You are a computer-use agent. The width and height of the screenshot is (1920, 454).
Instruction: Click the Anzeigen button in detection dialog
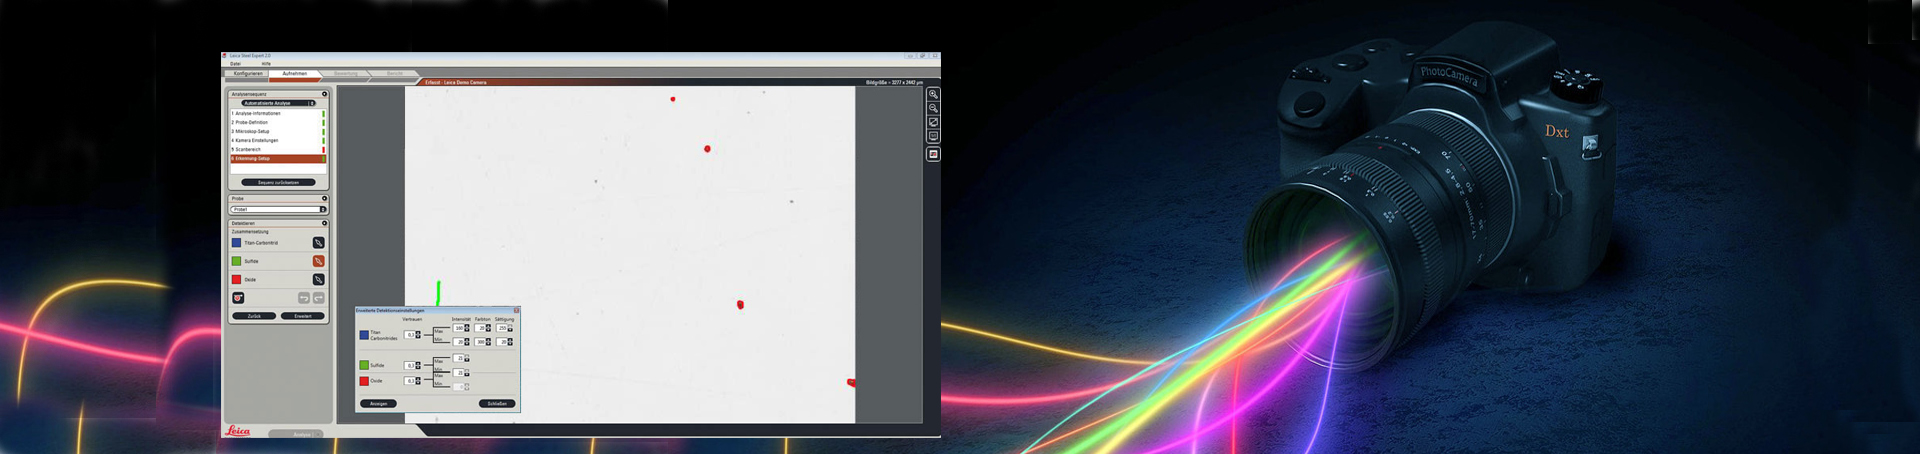378,403
